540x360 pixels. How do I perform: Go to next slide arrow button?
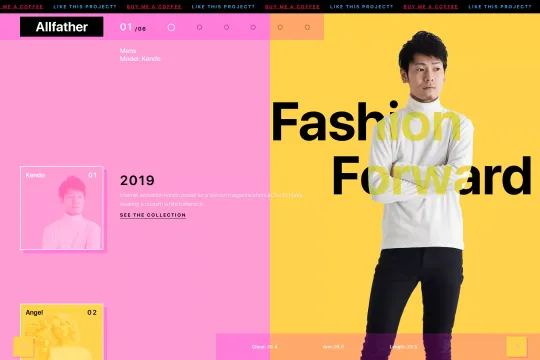pos(517,347)
